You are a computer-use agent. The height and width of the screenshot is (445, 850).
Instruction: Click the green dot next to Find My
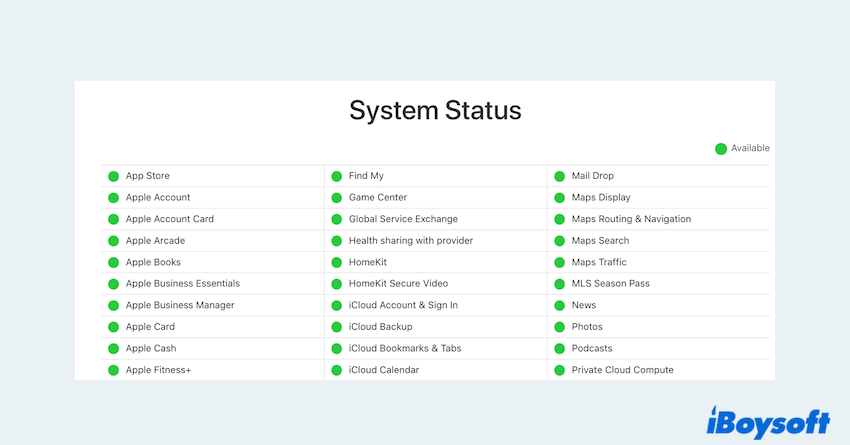point(337,176)
